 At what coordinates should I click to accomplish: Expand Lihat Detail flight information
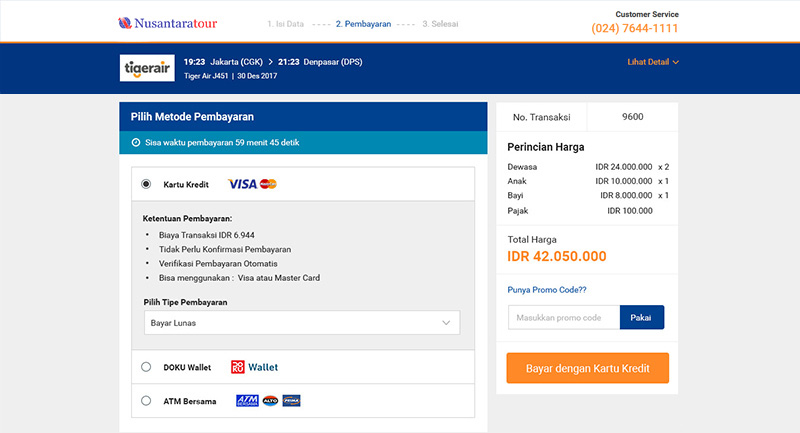[653, 62]
